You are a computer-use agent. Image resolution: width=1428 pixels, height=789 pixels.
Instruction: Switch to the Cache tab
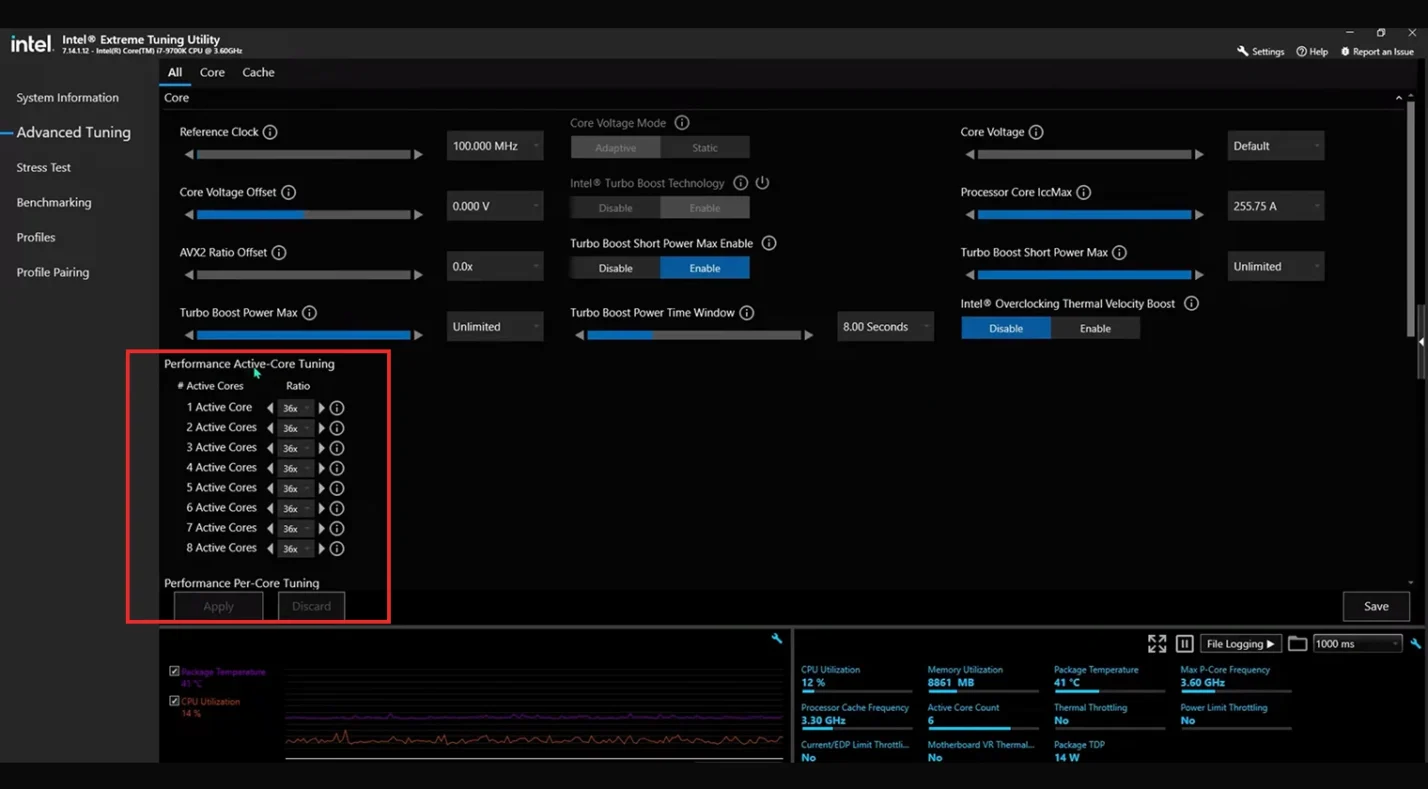point(258,72)
